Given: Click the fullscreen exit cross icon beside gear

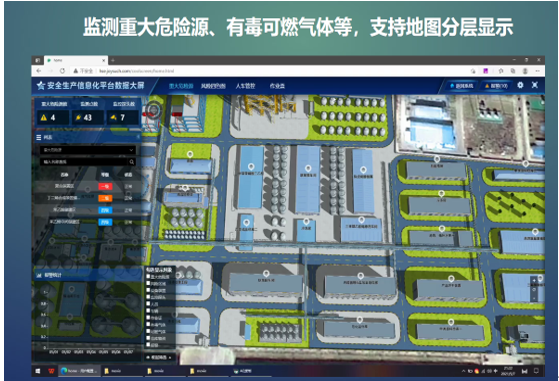Looking at the screenshot, I should (x=535, y=85).
